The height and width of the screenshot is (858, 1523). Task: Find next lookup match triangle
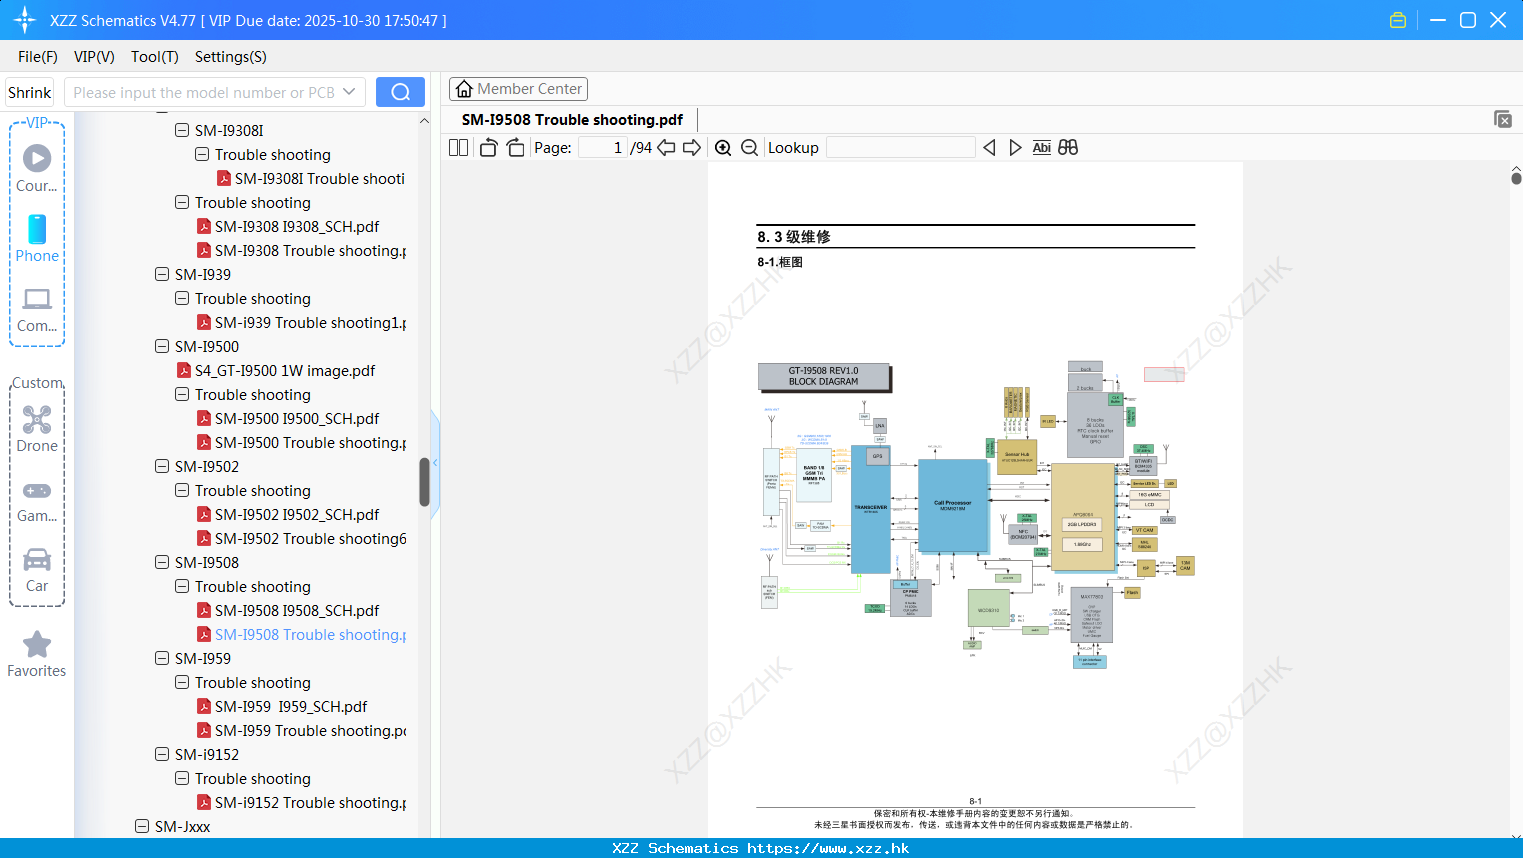(x=1015, y=148)
